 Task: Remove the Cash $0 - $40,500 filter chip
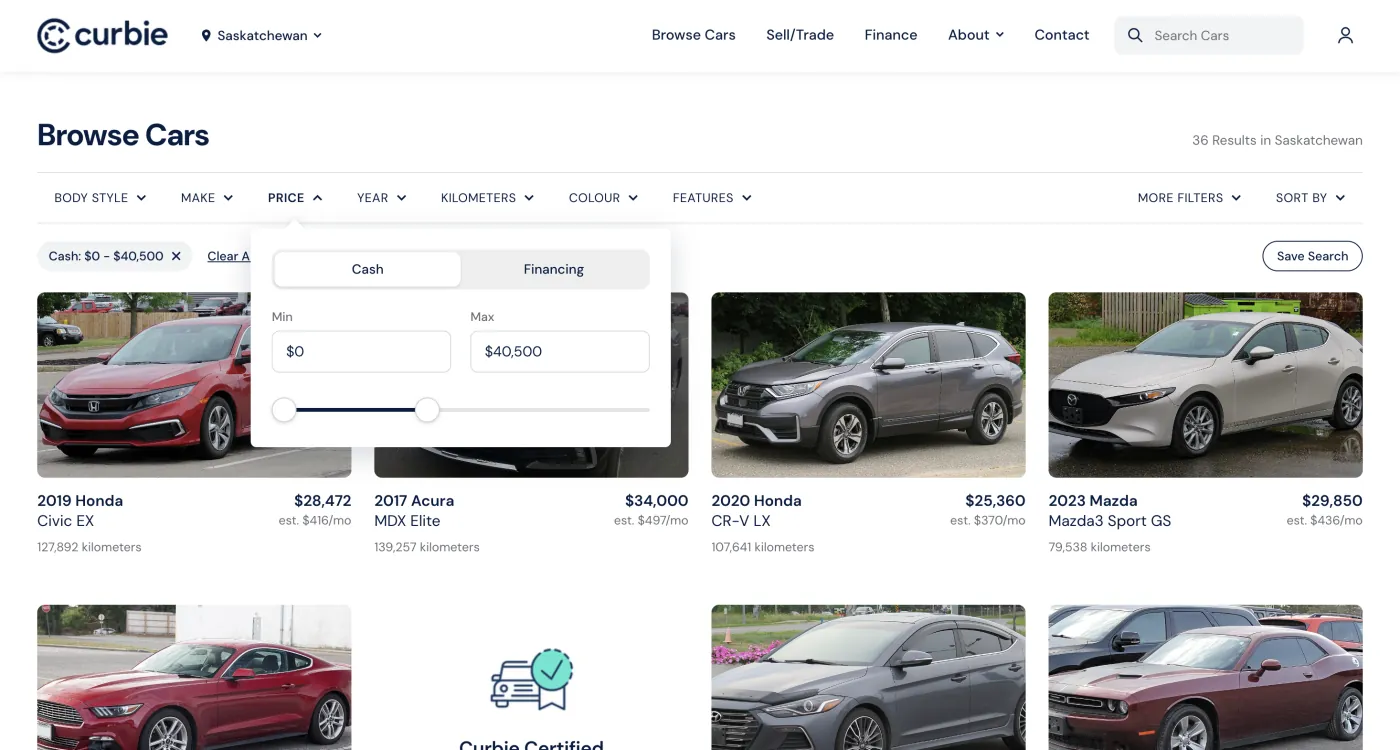click(176, 256)
